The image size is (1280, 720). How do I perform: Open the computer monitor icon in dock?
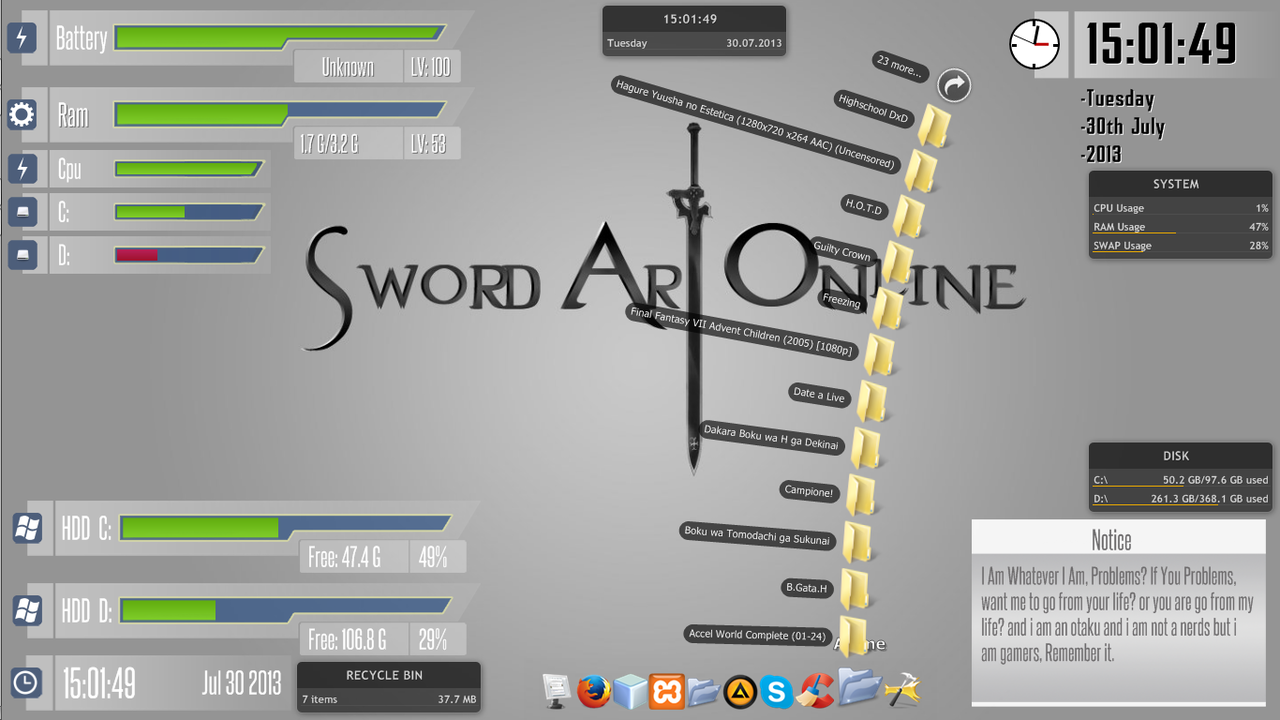tap(556, 690)
